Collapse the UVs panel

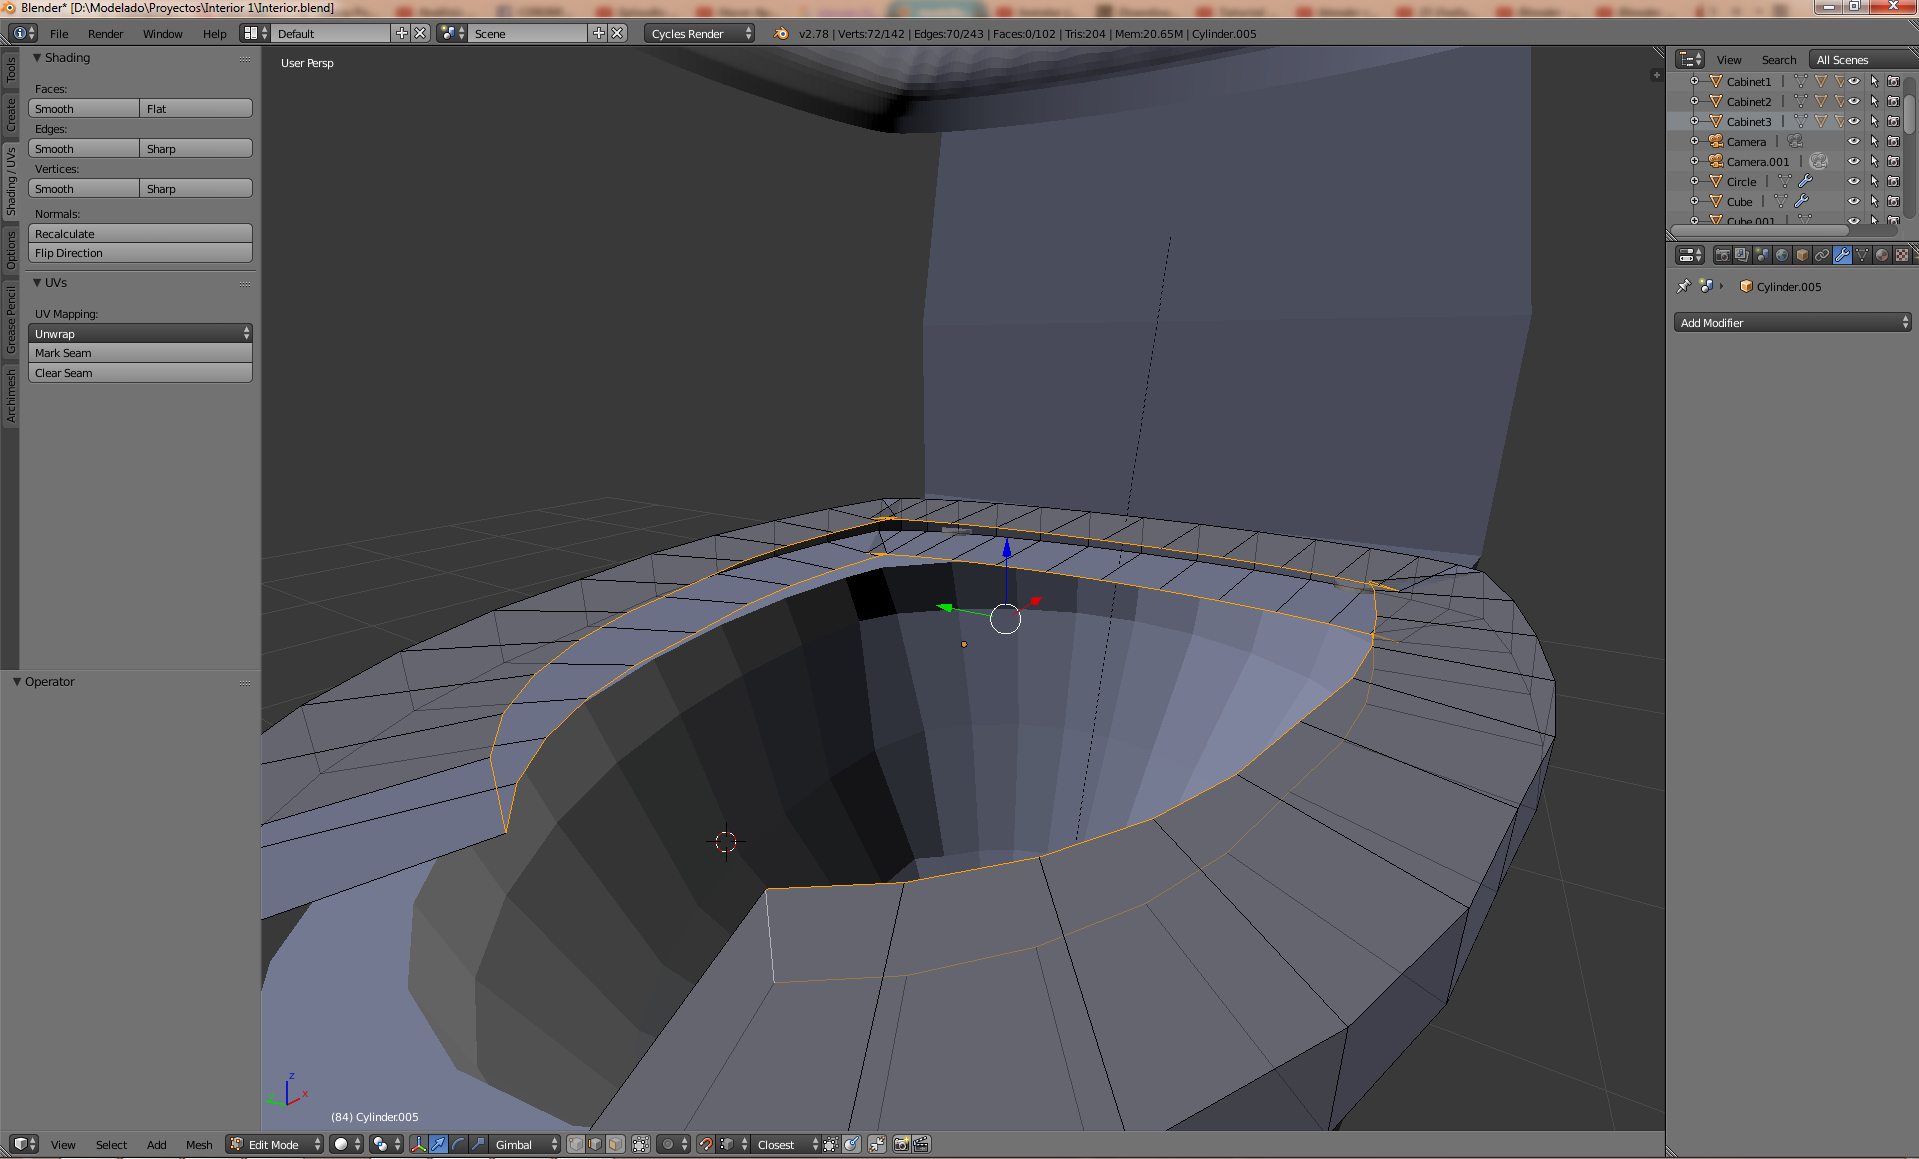click(37, 283)
